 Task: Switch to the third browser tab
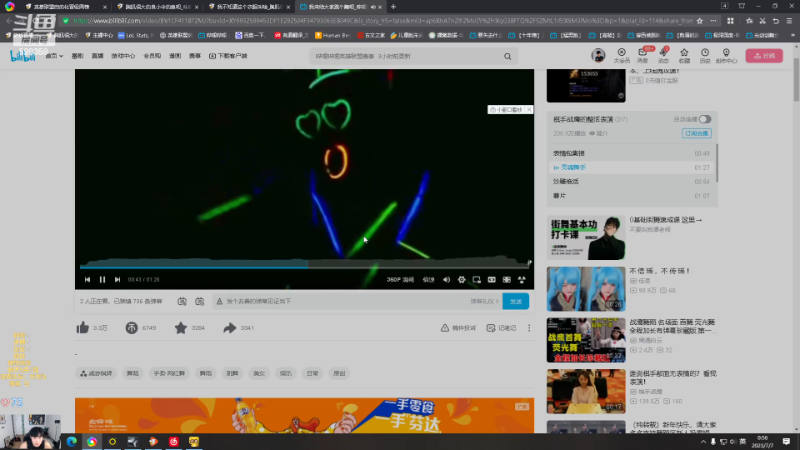click(x=248, y=7)
